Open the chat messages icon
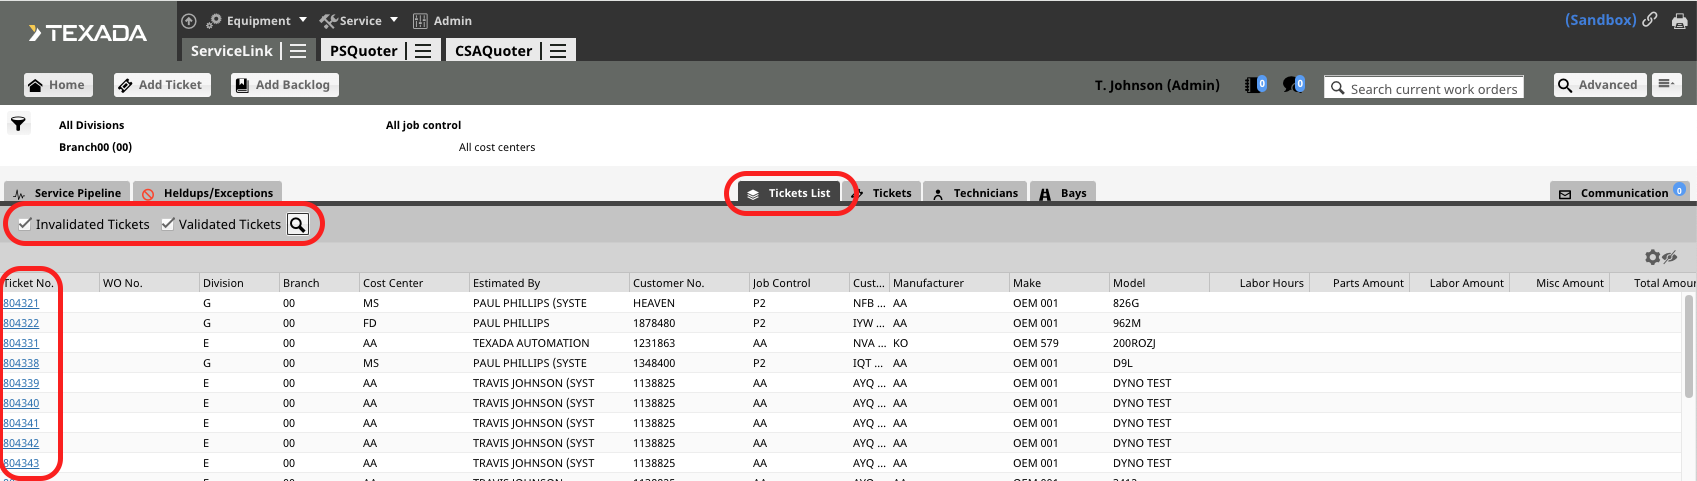This screenshot has height=481, width=1697. [x=1293, y=85]
